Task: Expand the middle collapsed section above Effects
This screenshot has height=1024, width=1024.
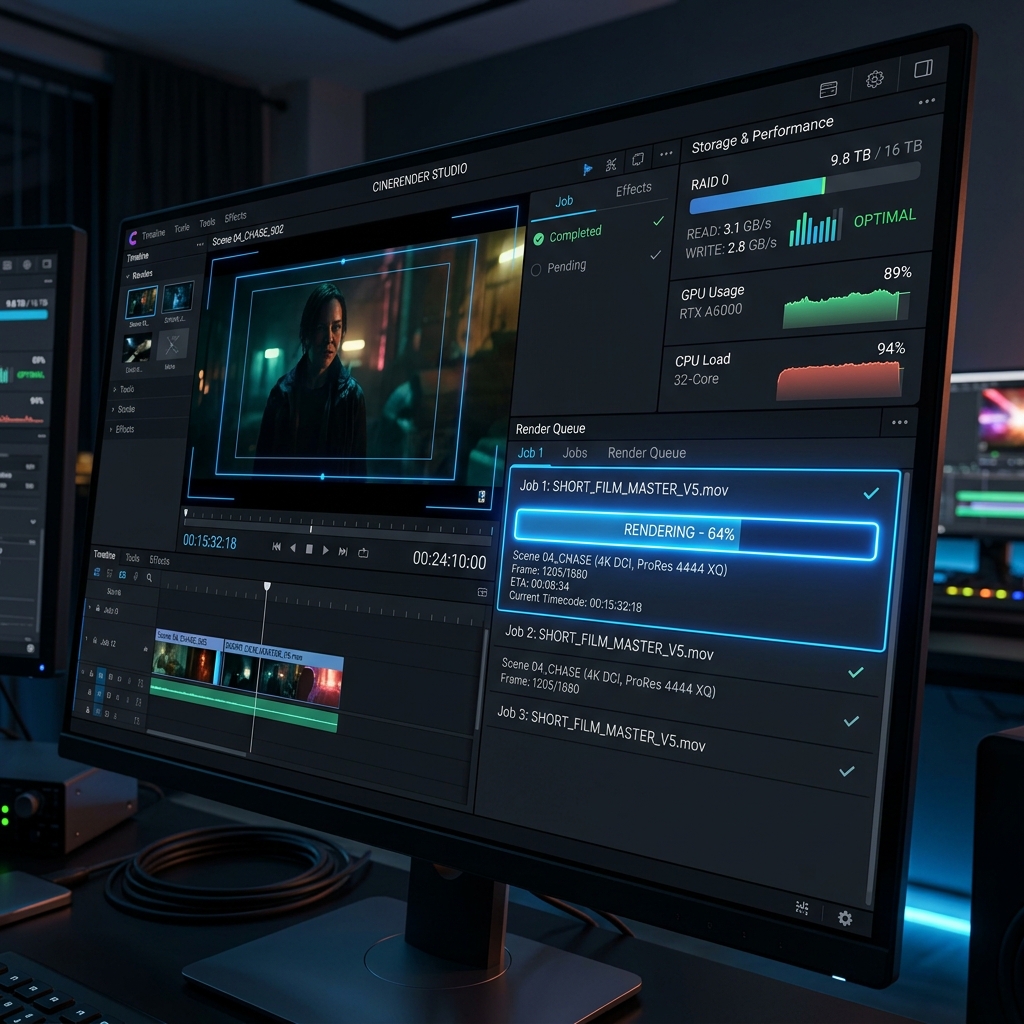Action: [x=123, y=409]
